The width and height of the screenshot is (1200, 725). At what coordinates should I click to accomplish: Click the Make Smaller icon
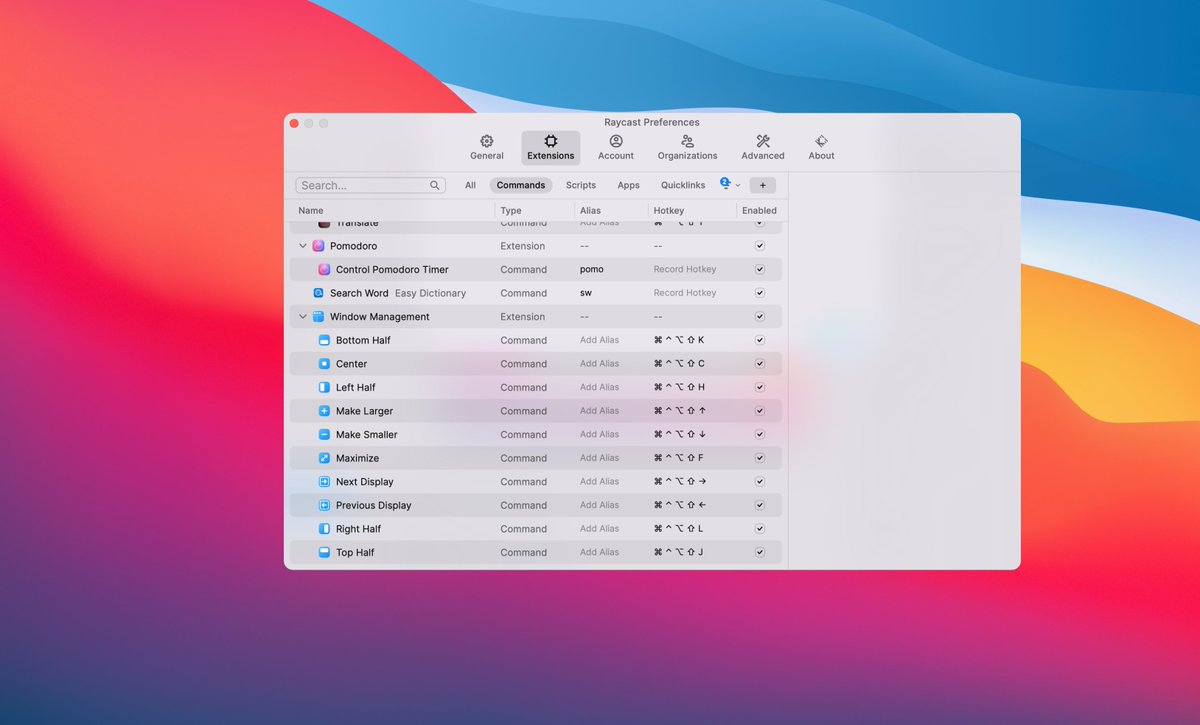click(x=324, y=435)
